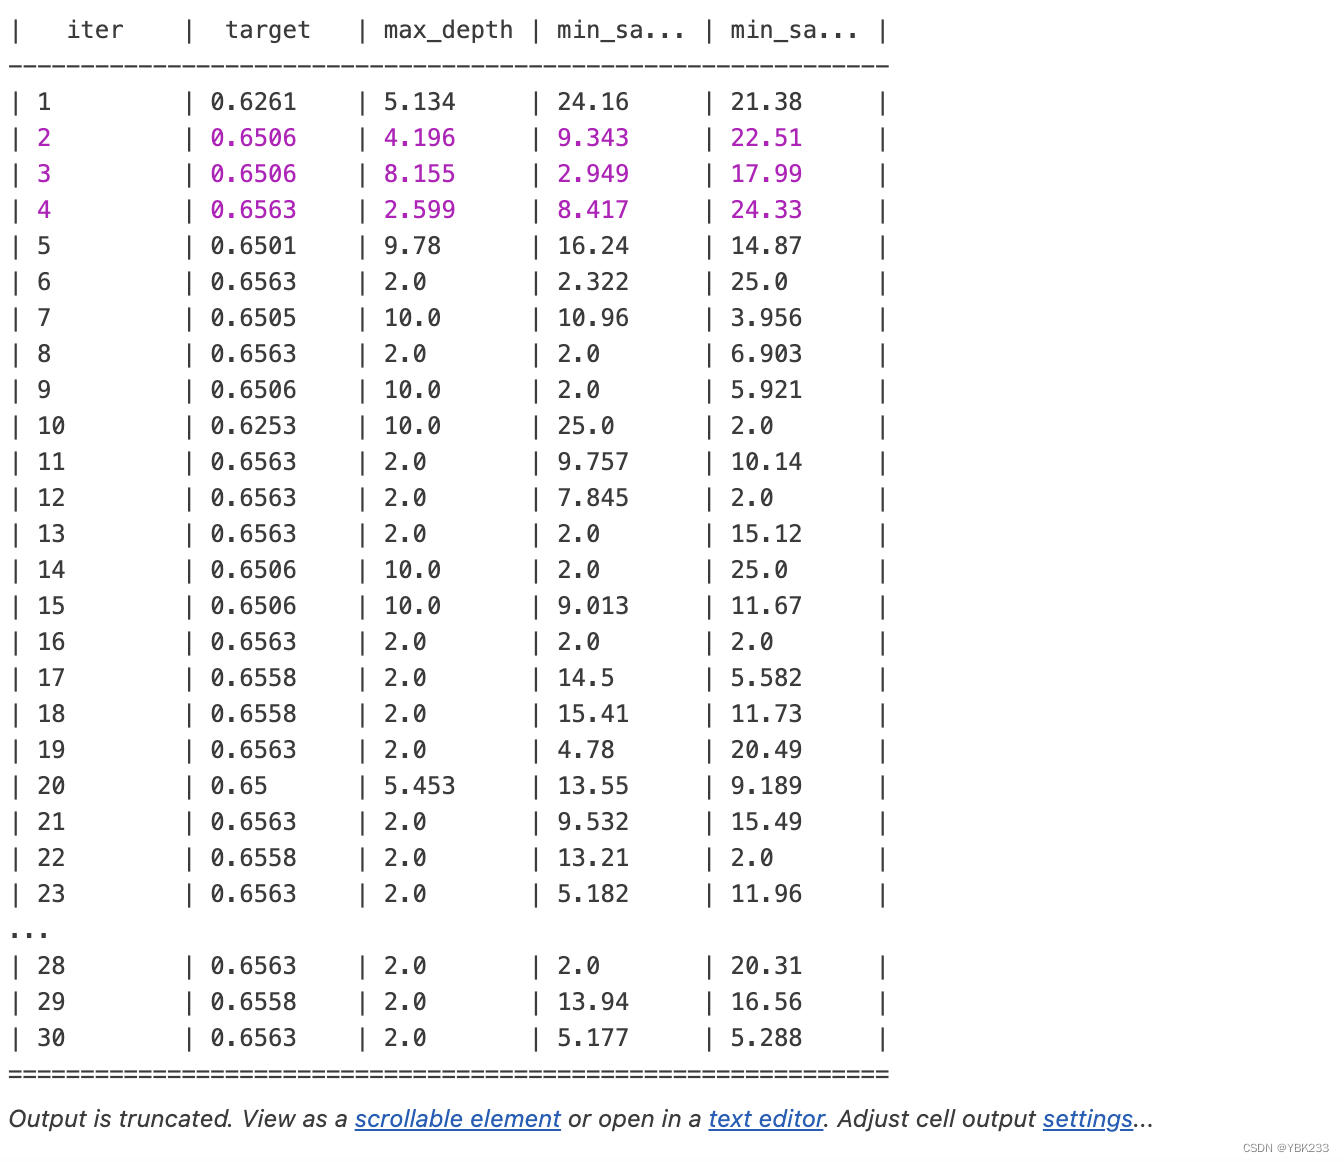Click value 4.78 in row 19
Viewport: 1344px width, 1162px height.
586,750
